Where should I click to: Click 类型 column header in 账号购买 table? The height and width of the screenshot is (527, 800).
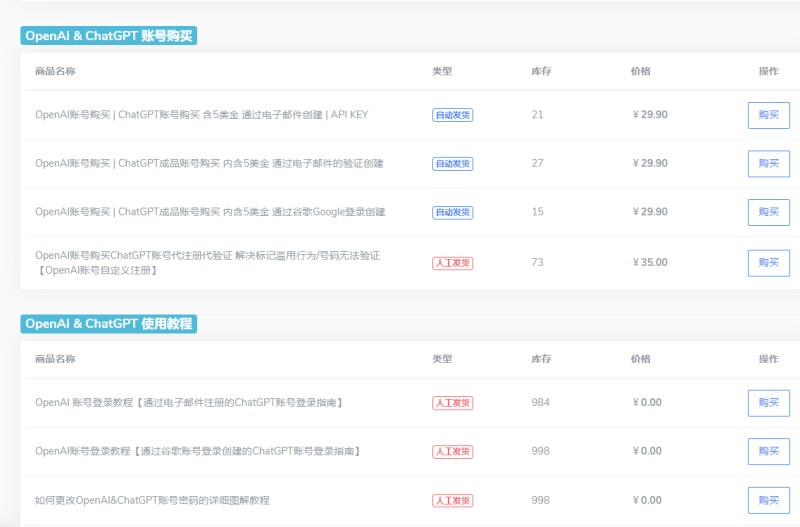[x=442, y=71]
